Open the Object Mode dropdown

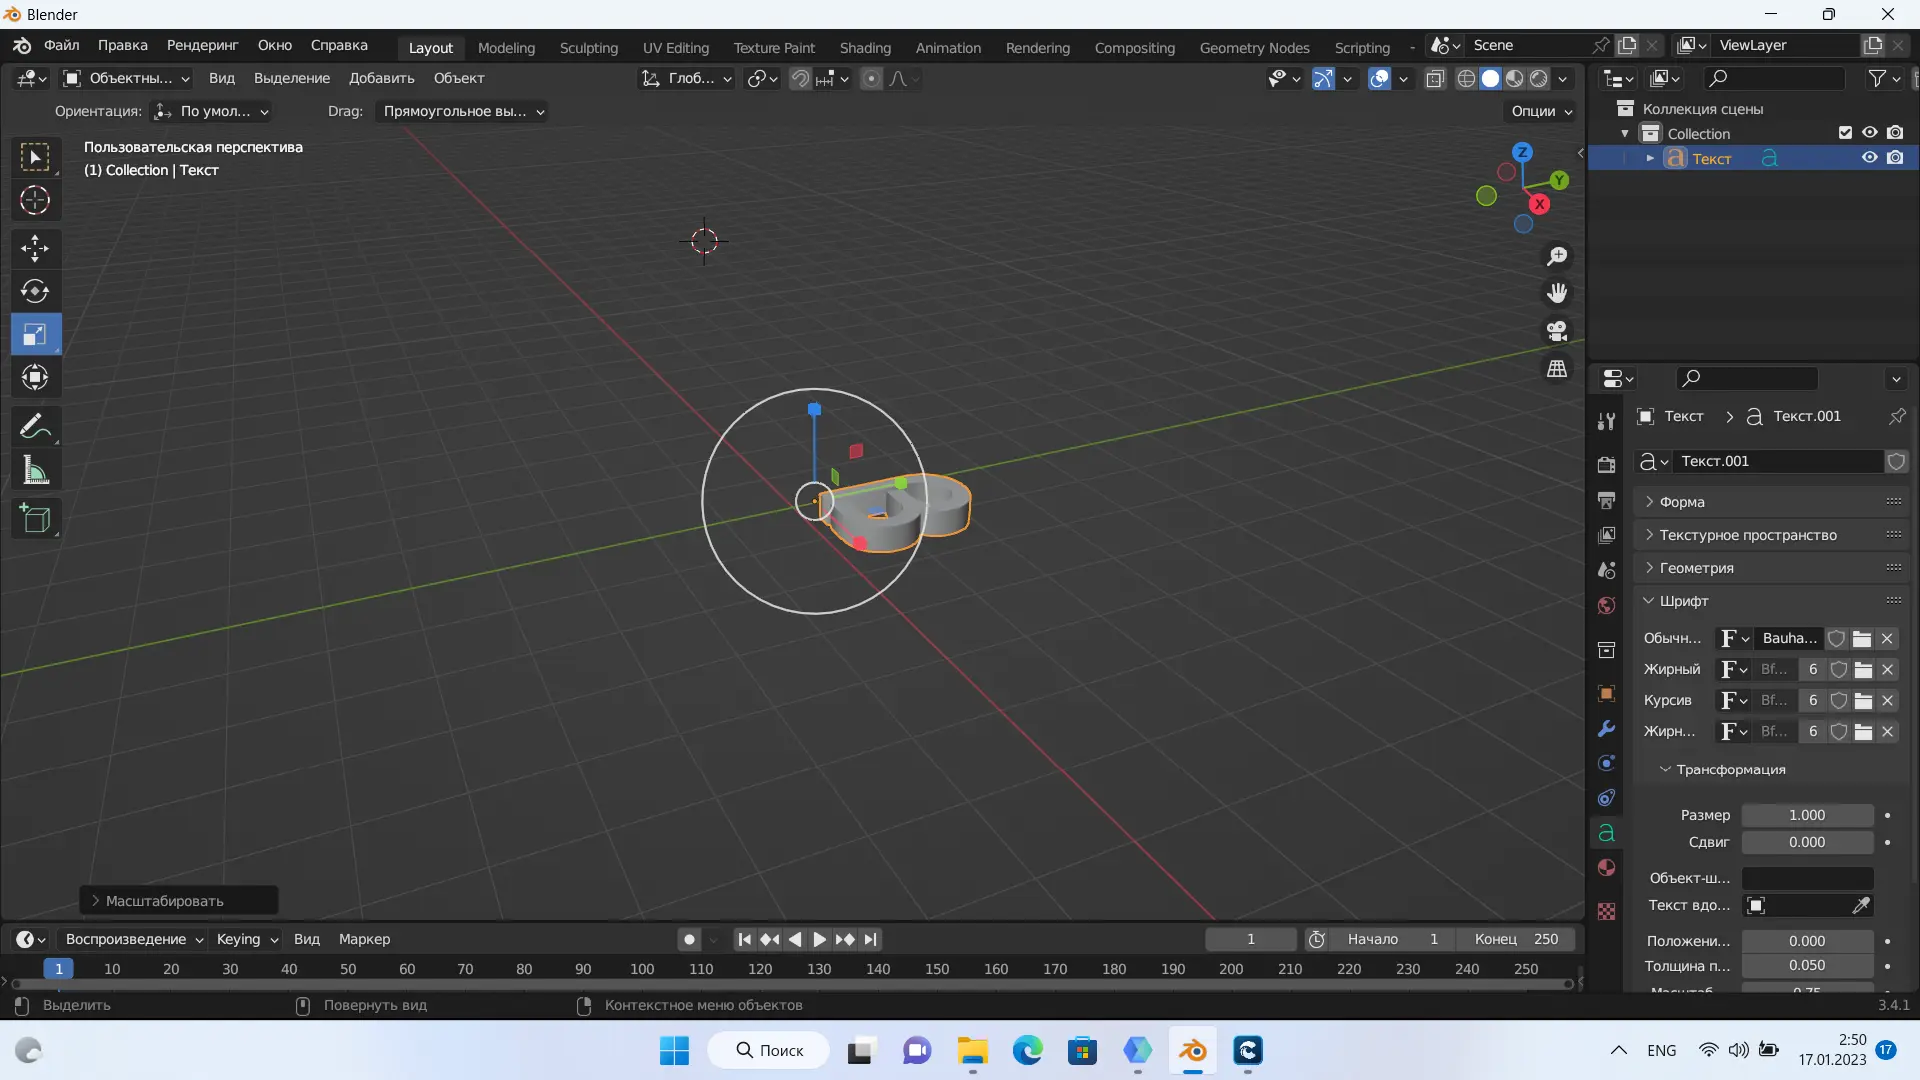[x=126, y=78]
